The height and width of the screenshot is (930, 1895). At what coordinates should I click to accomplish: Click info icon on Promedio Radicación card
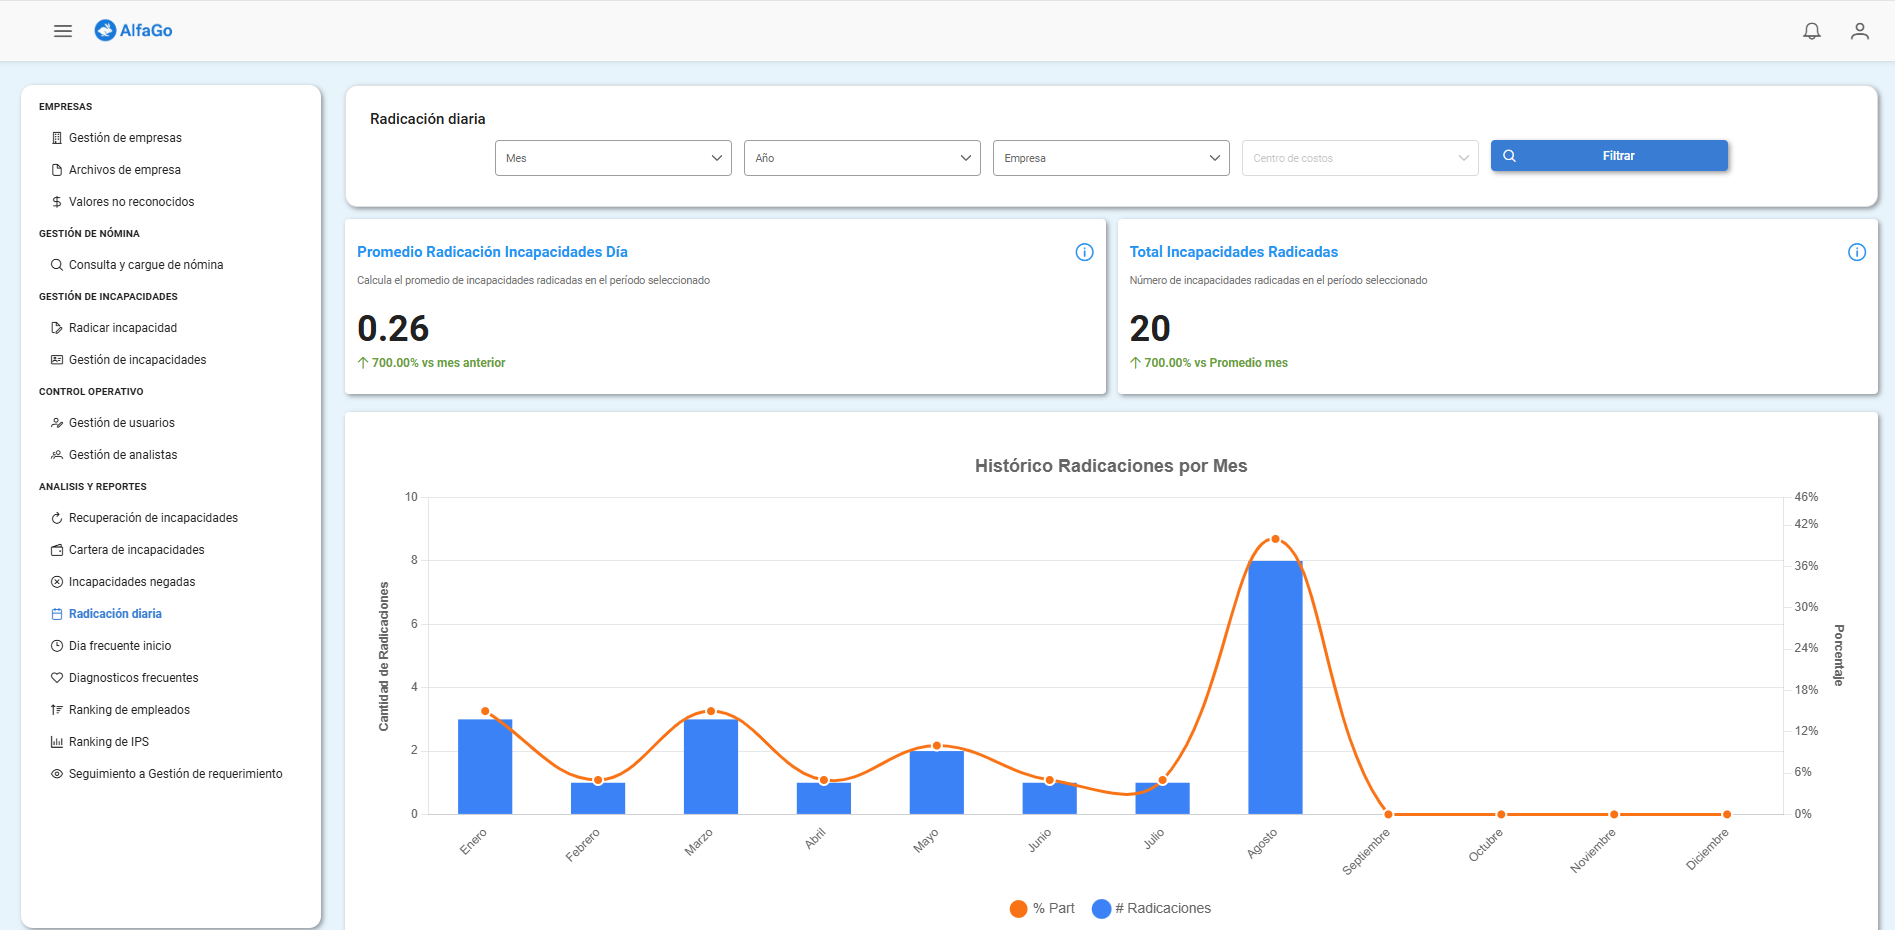(1084, 252)
